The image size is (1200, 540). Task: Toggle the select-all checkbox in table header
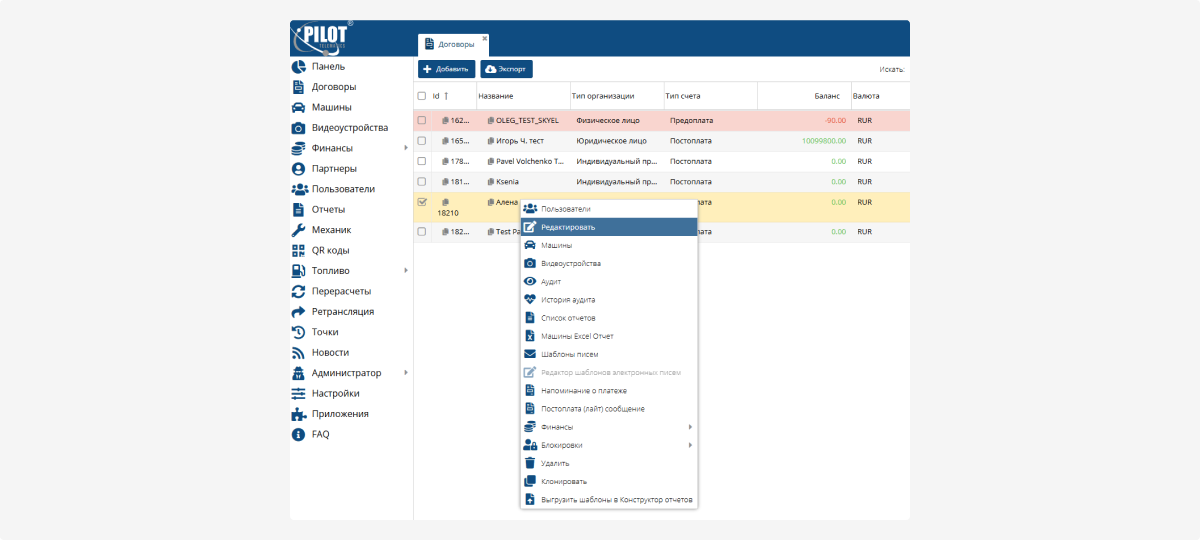[422, 96]
